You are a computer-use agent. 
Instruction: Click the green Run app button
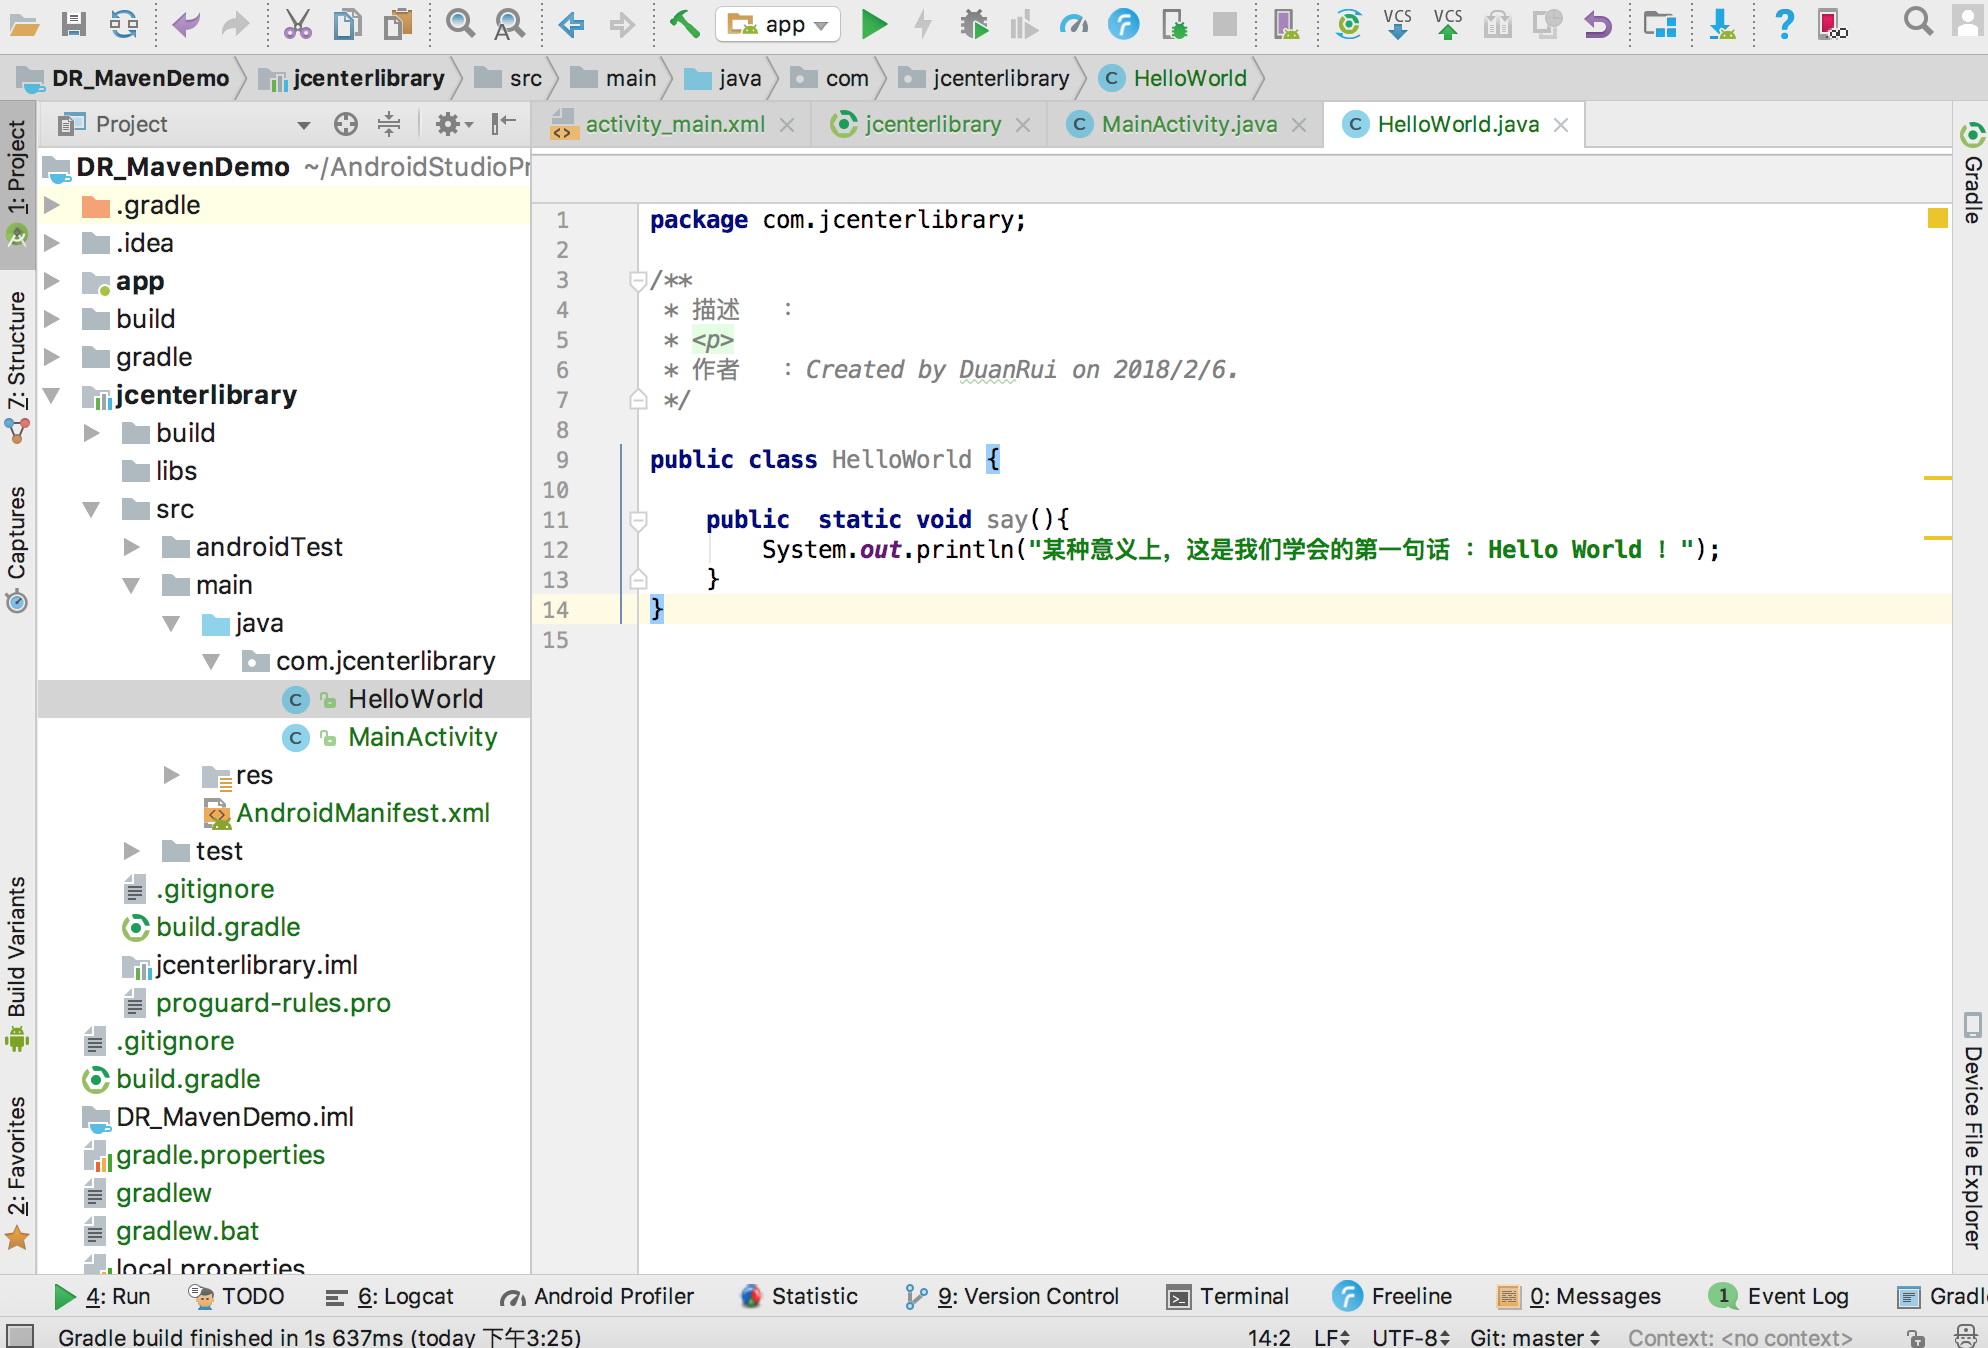pos(873,24)
